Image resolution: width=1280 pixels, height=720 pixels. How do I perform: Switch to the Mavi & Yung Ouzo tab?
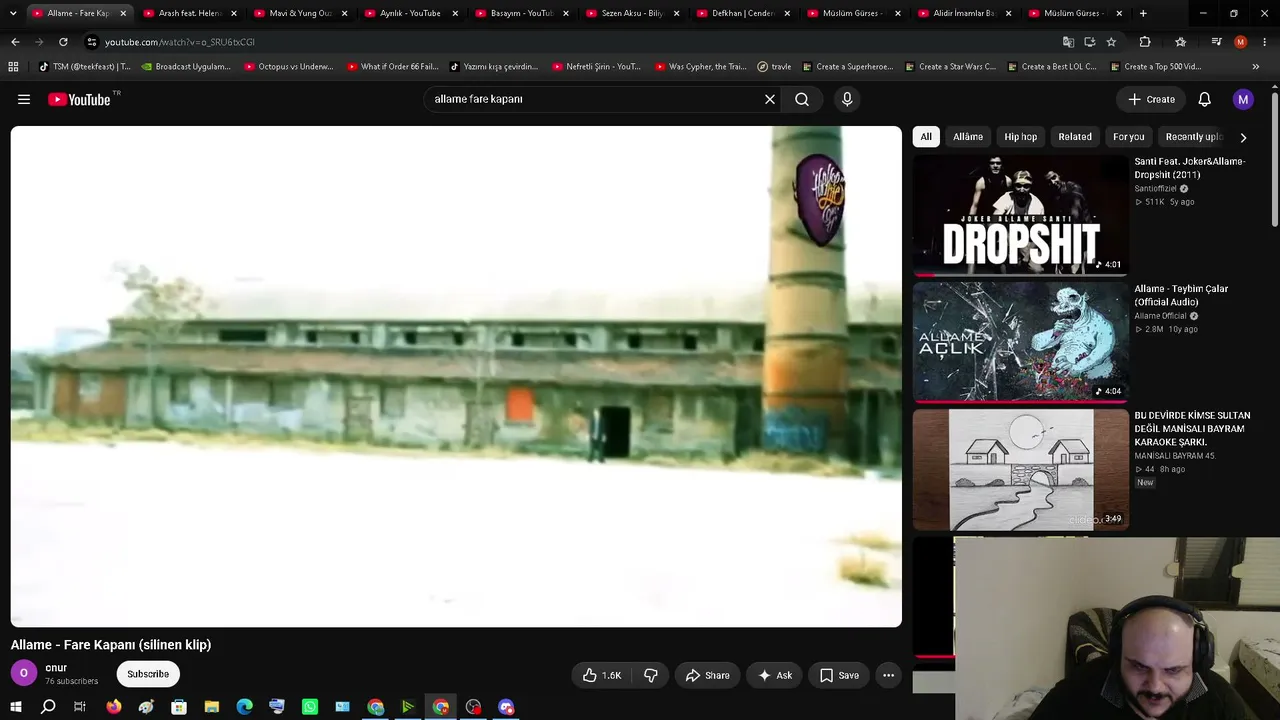(x=300, y=13)
